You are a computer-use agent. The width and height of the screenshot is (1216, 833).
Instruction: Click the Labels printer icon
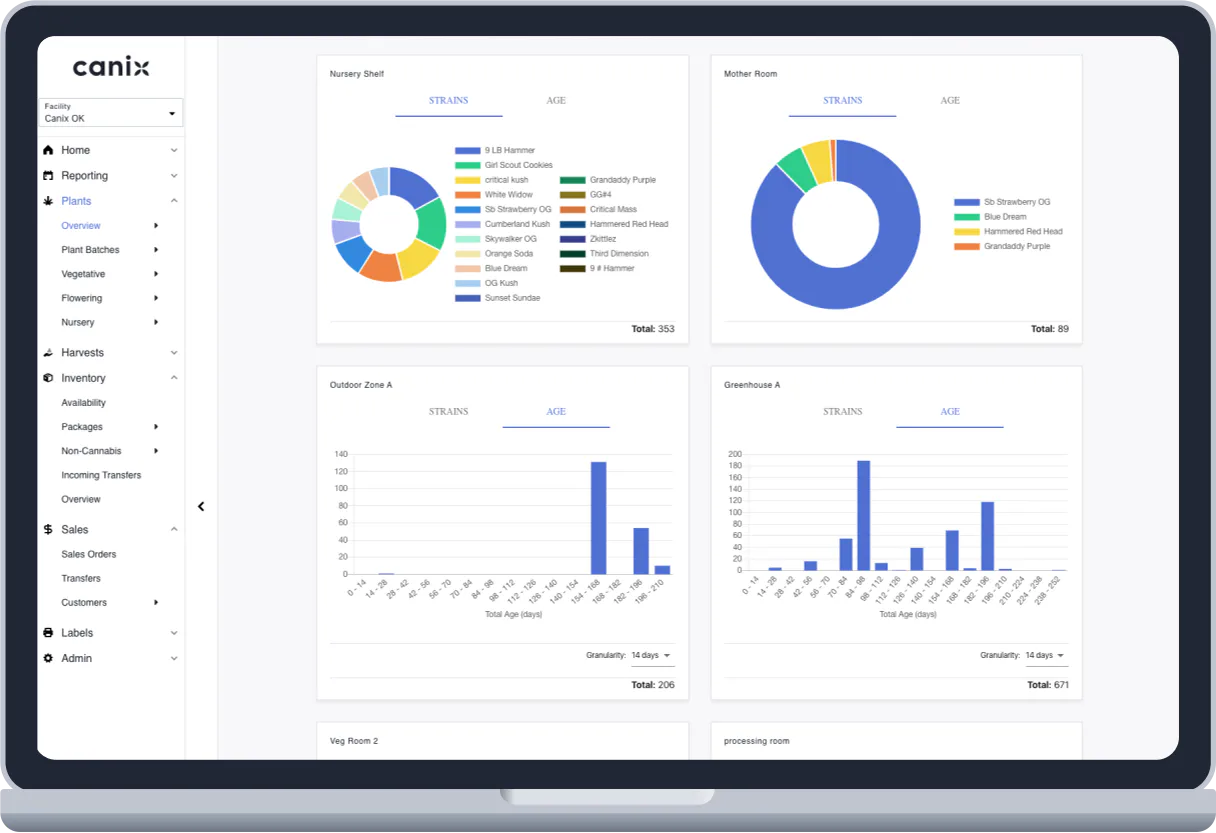(48, 633)
